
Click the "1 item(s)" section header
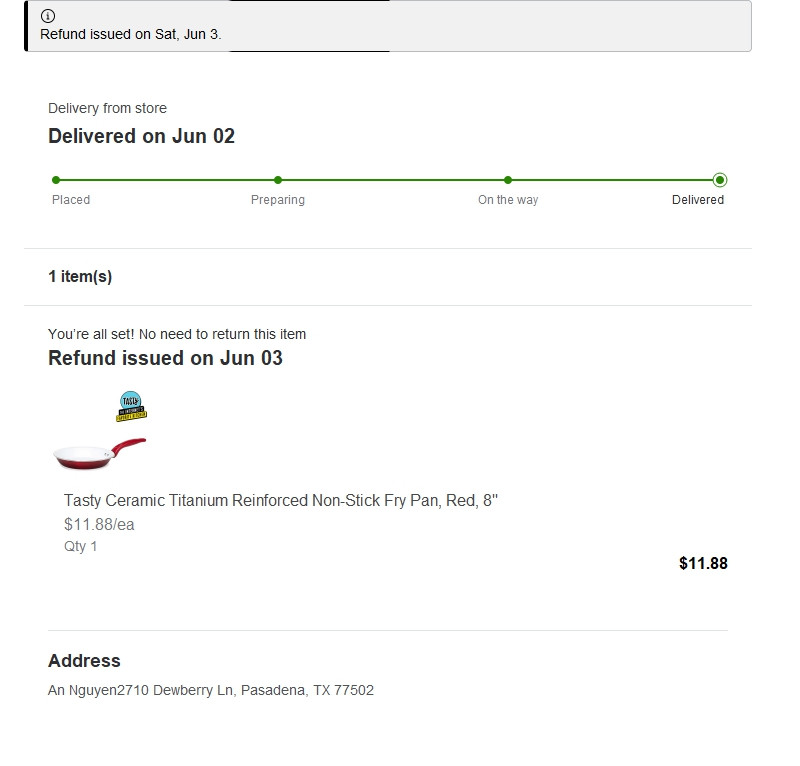click(x=80, y=277)
